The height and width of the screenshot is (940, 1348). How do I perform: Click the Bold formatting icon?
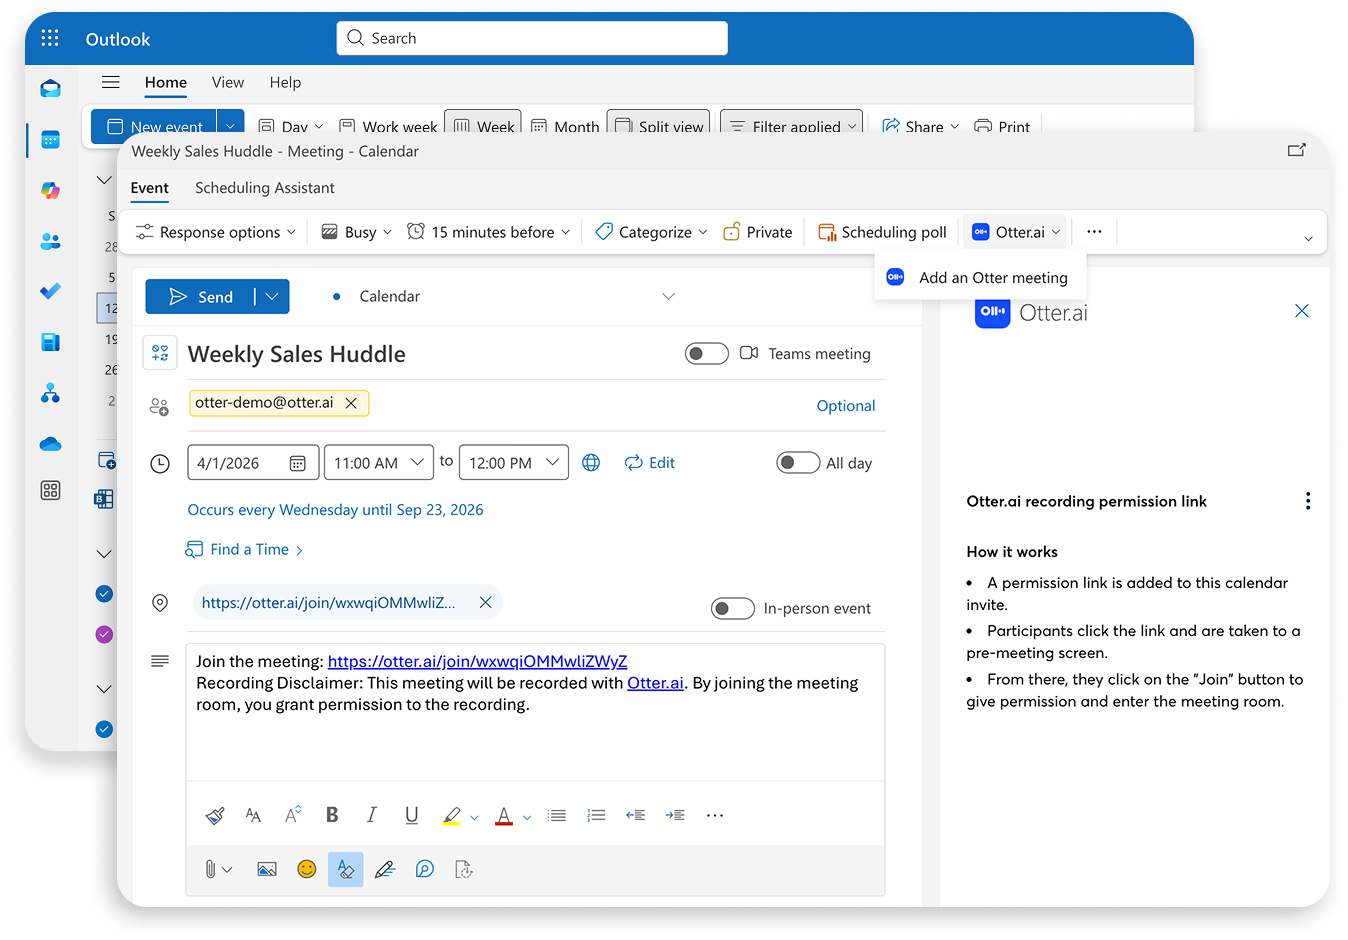pos(332,815)
